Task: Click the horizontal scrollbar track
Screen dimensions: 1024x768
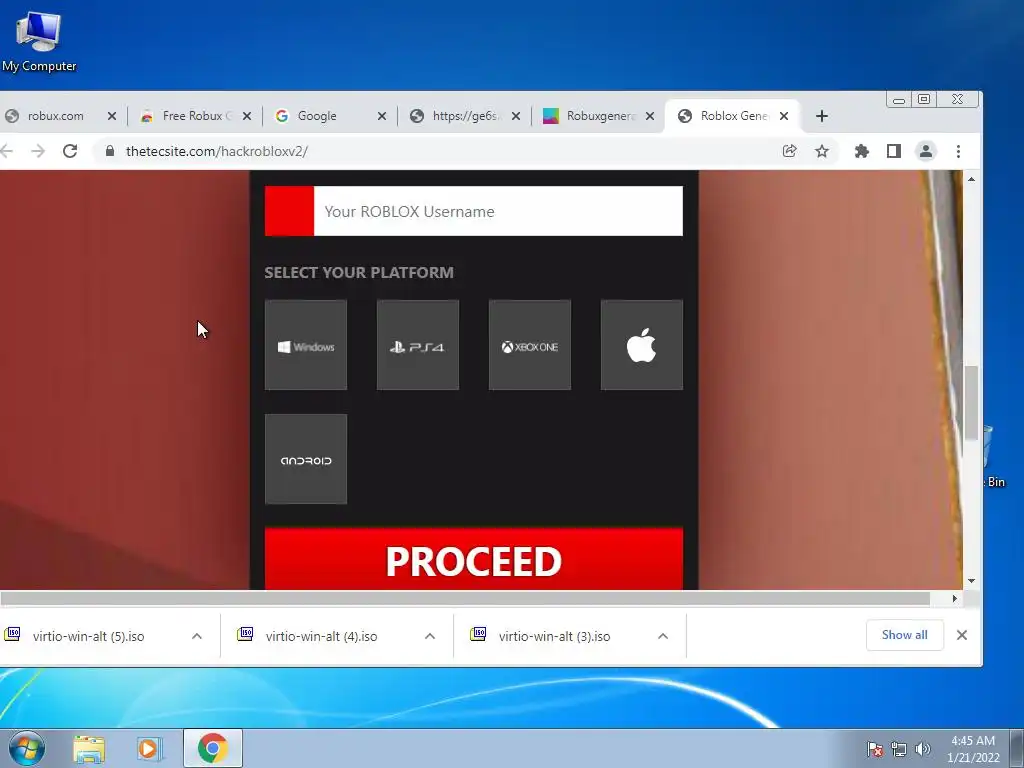Action: click(465, 598)
